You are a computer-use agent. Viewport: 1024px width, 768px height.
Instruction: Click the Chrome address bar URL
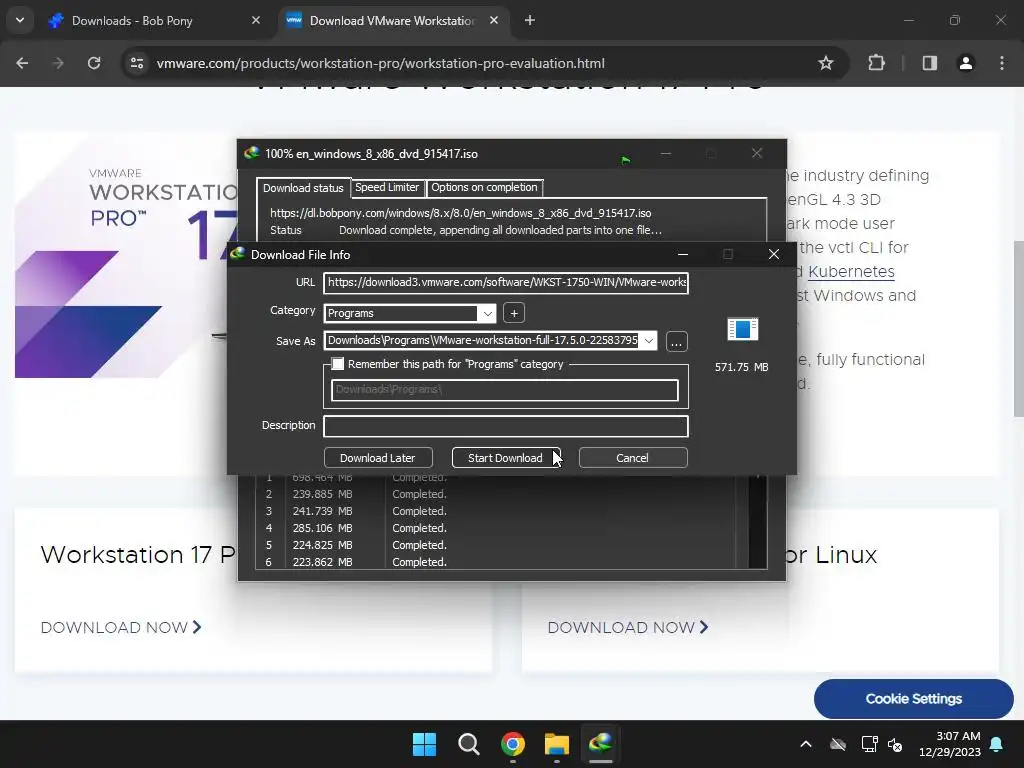pyautogui.click(x=381, y=63)
